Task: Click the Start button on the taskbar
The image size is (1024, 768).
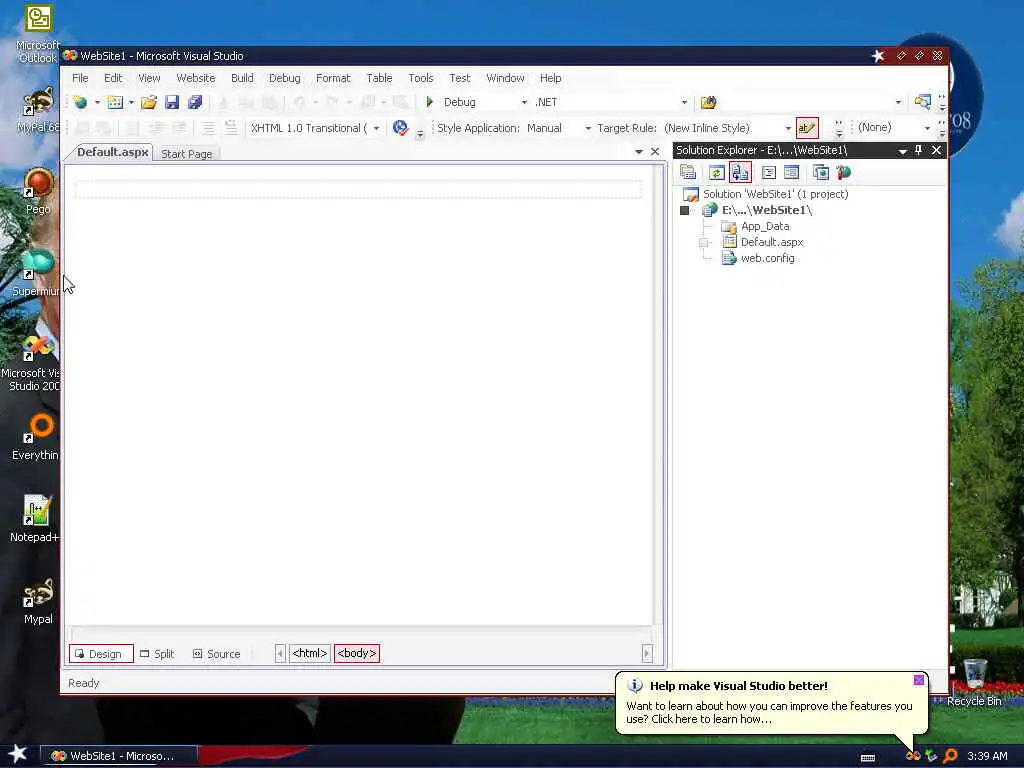Action: [18, 754]
